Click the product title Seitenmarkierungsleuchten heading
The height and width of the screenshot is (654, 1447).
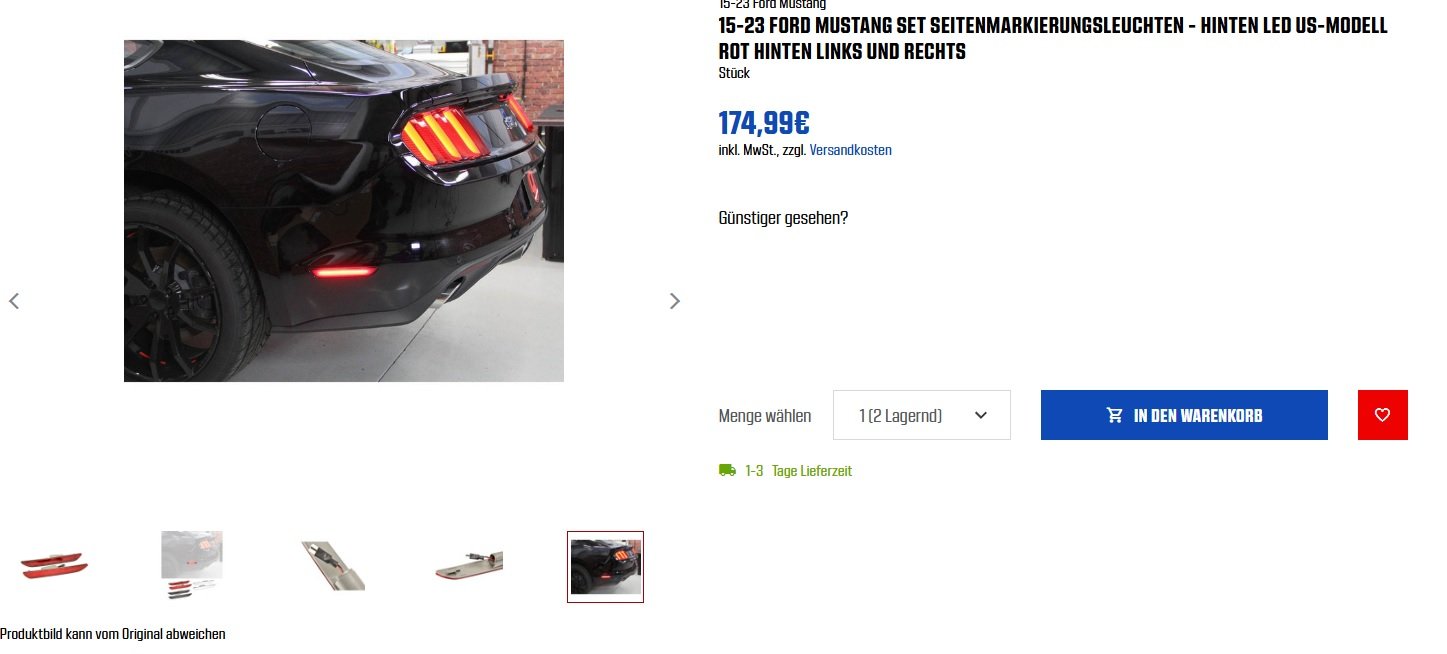pyautogui.click(x=1053, y=39)
